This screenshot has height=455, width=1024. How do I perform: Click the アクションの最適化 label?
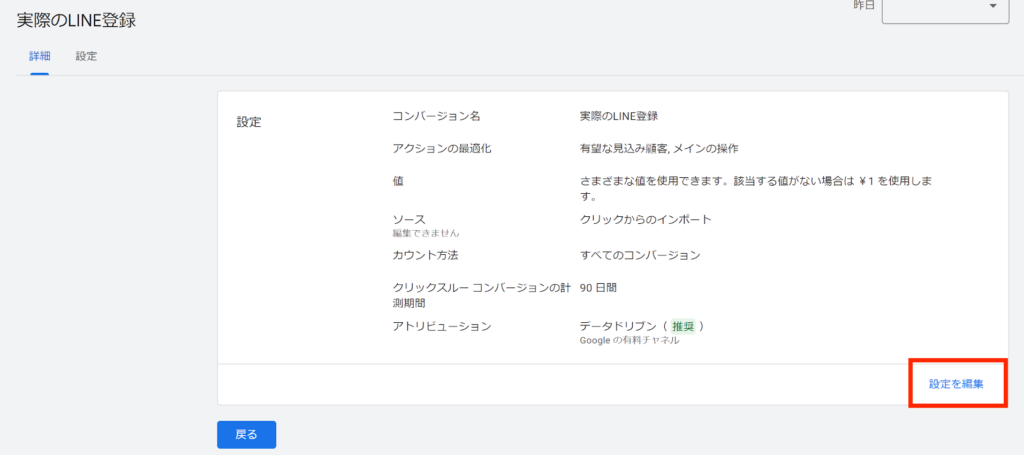click(442, 148)
